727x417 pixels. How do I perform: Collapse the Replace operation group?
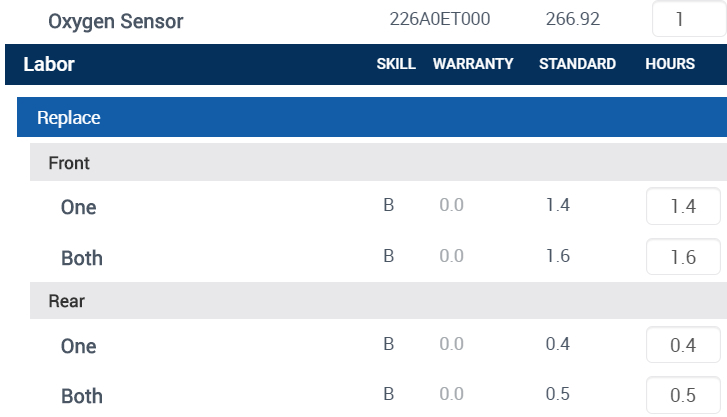click(x=69, y=118)
